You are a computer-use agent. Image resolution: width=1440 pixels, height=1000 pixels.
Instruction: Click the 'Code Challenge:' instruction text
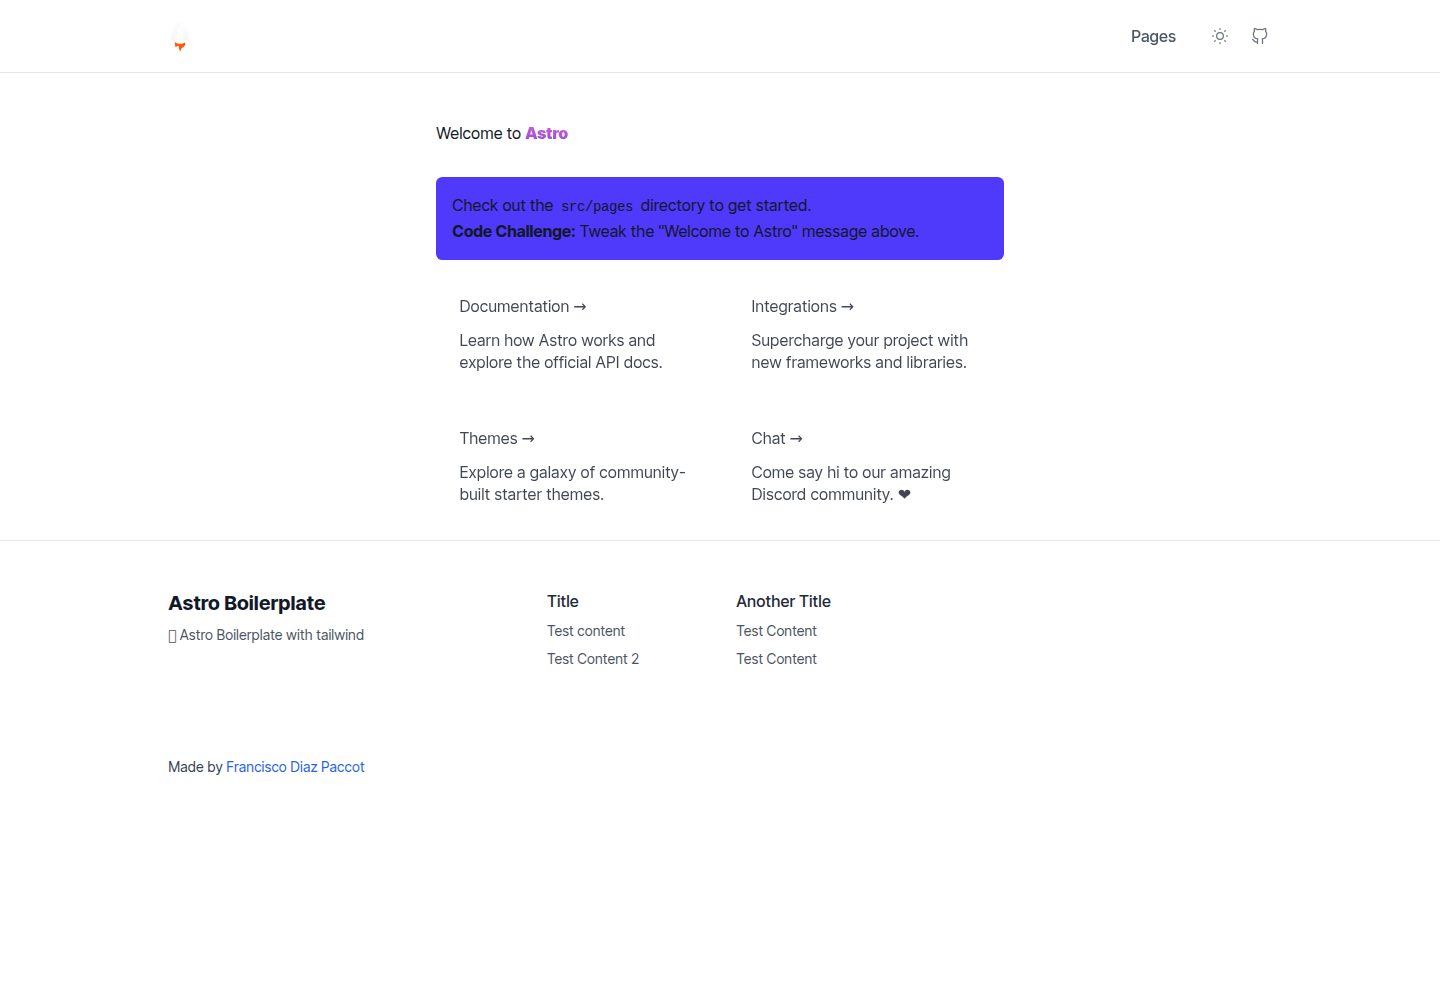pos(514,231)
